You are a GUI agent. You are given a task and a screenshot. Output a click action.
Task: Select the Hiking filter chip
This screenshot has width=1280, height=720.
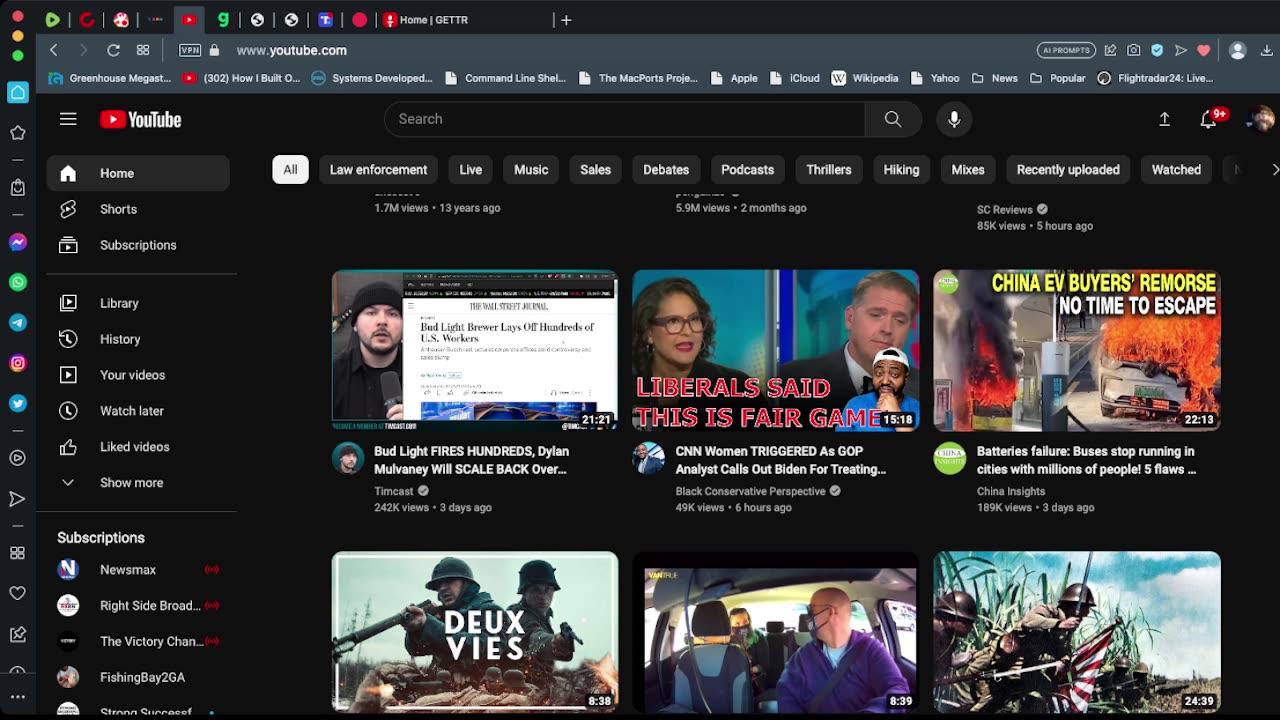[901, 170]
